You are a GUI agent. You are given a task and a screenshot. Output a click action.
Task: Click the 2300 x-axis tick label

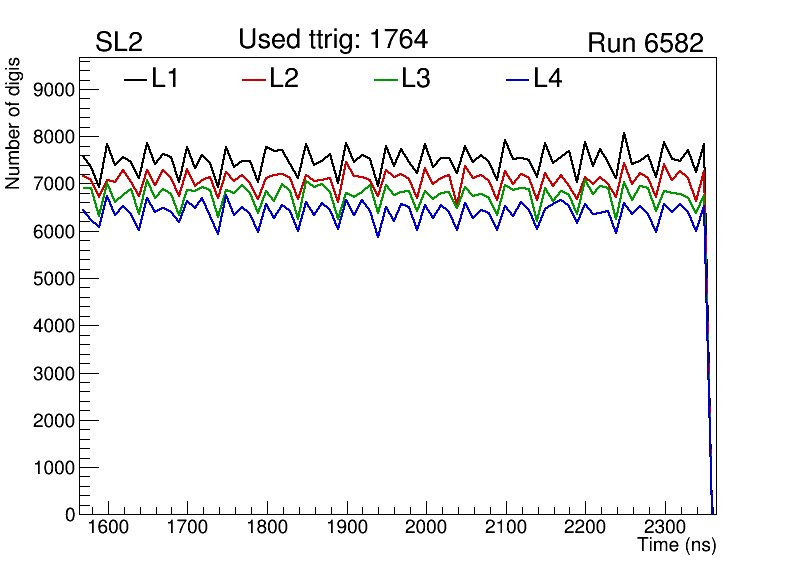click(666, 527)
